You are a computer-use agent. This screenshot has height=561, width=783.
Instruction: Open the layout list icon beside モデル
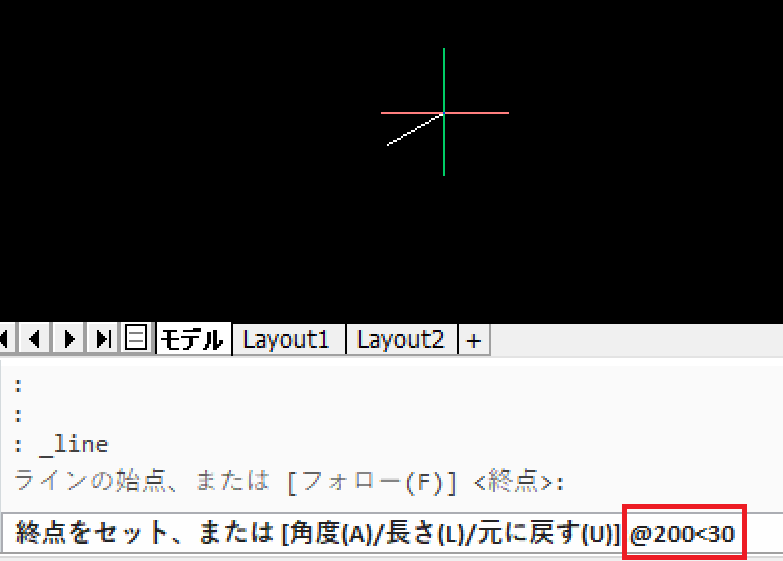tap(136, 338)
